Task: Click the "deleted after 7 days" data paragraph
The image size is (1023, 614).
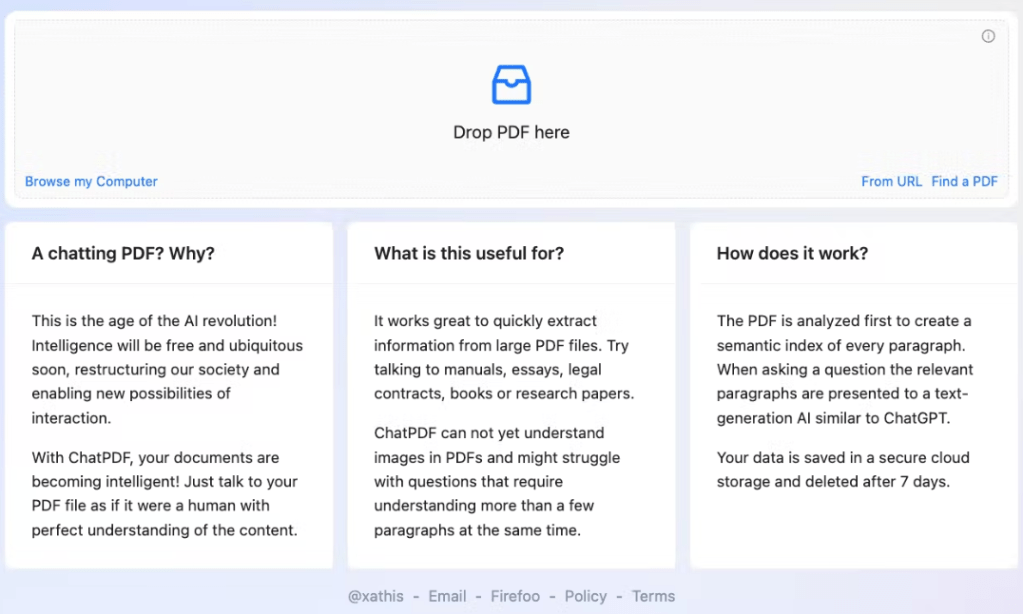Action: click(x=843, y=470)
